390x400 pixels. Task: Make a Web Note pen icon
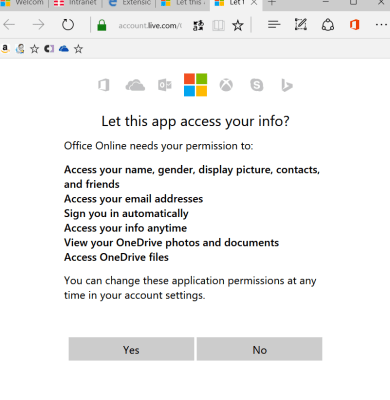click(x=301, y=25)
